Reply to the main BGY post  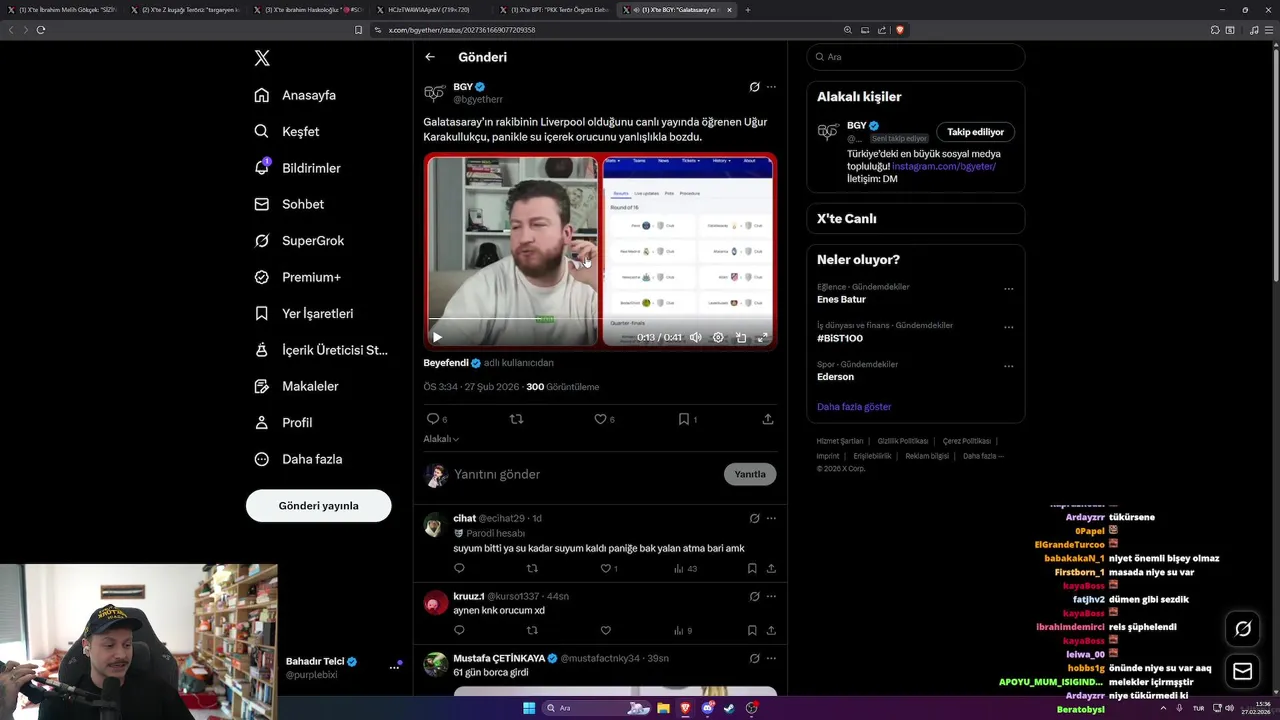coord(433,419)
